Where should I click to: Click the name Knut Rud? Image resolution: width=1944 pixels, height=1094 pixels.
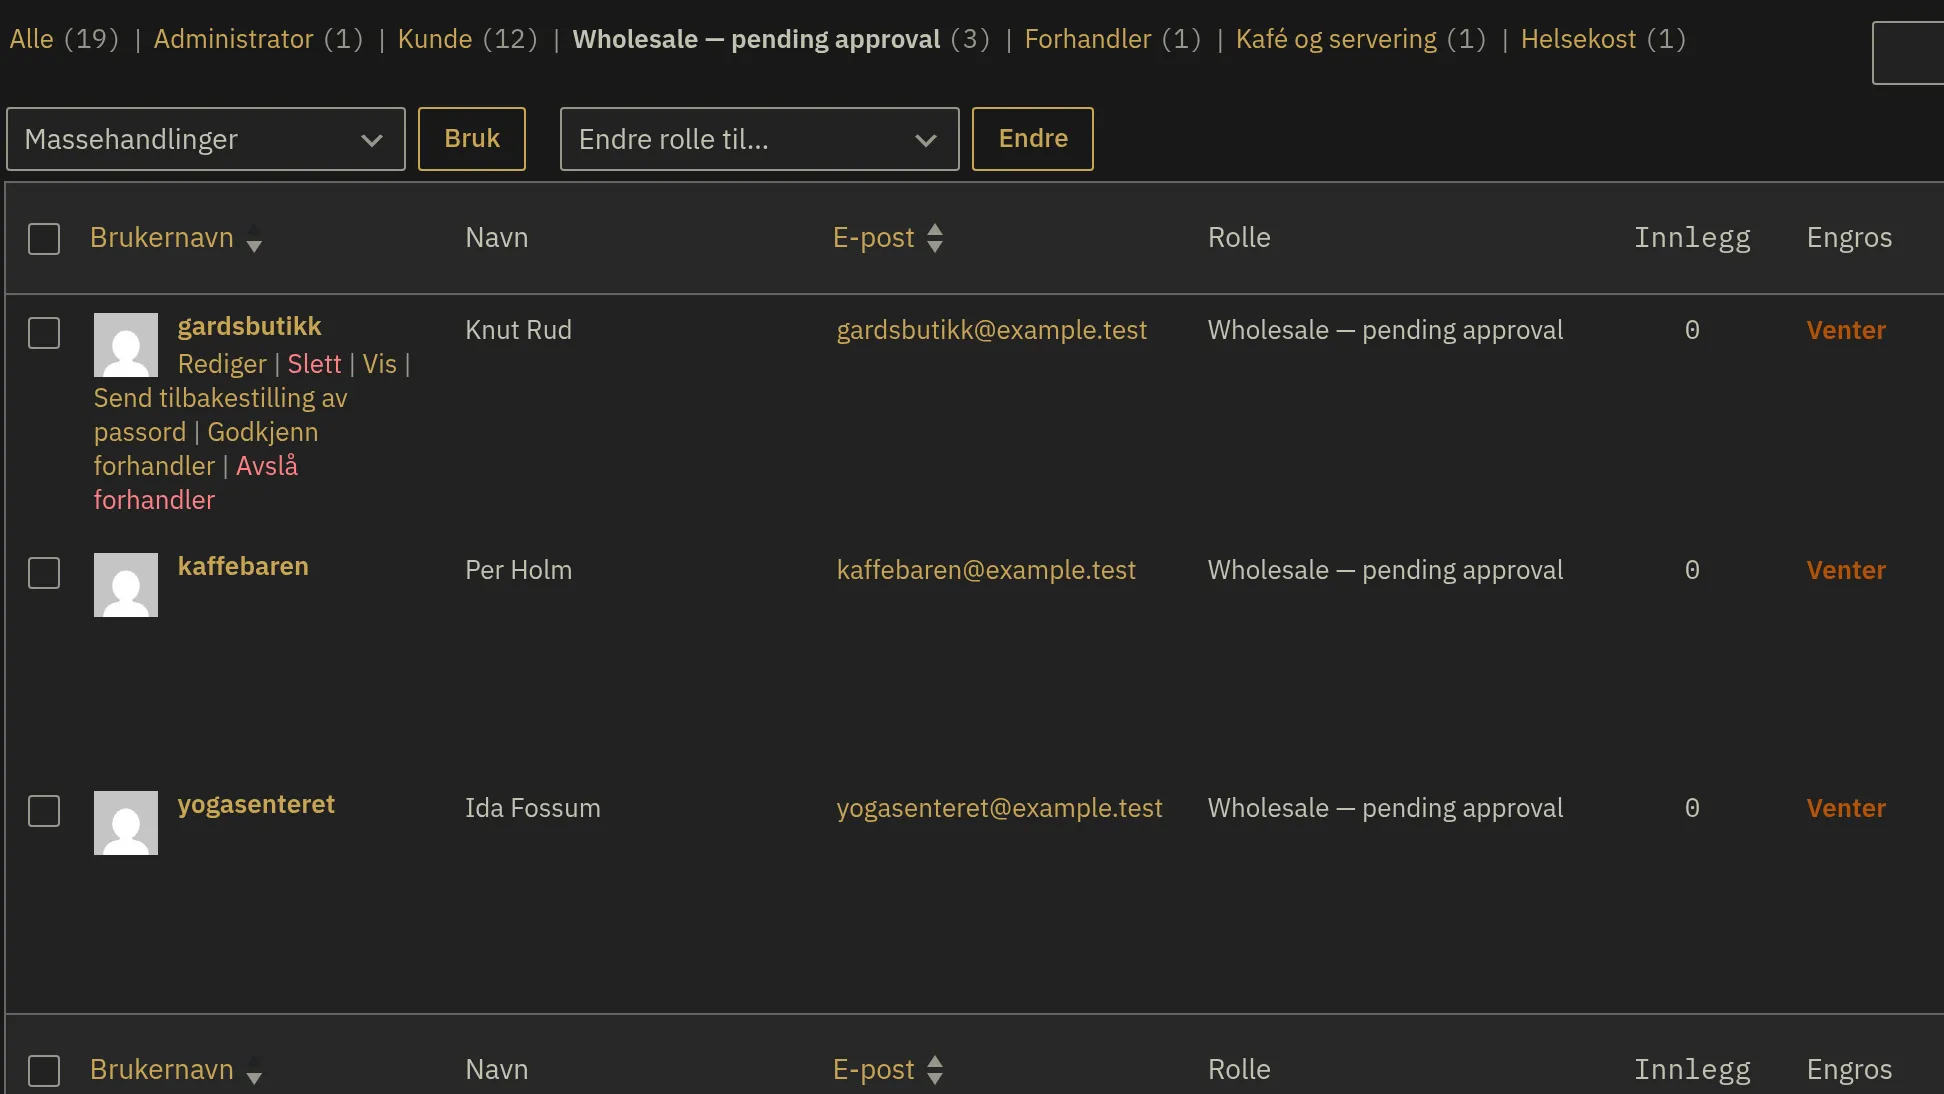pyautogui.click(x=518, y=330)
